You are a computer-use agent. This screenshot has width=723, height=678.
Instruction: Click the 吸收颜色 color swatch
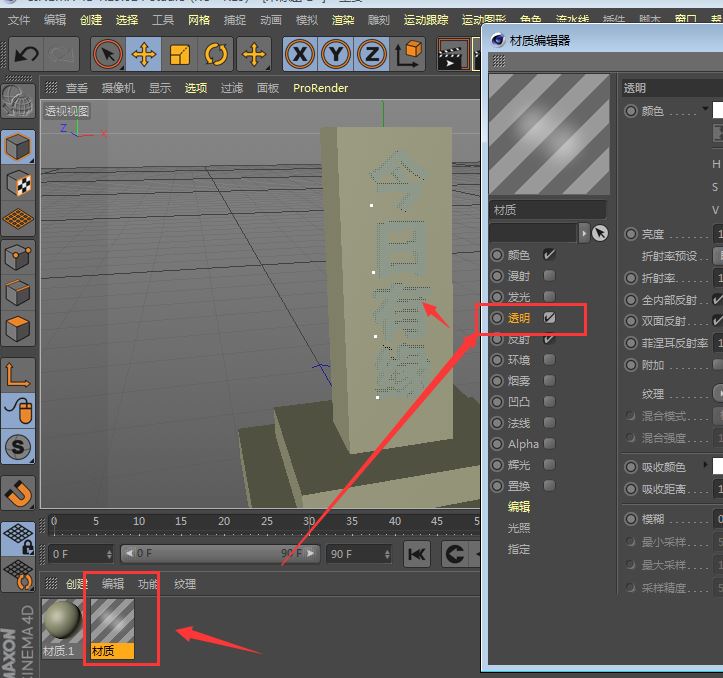click(x=717, y=466)
